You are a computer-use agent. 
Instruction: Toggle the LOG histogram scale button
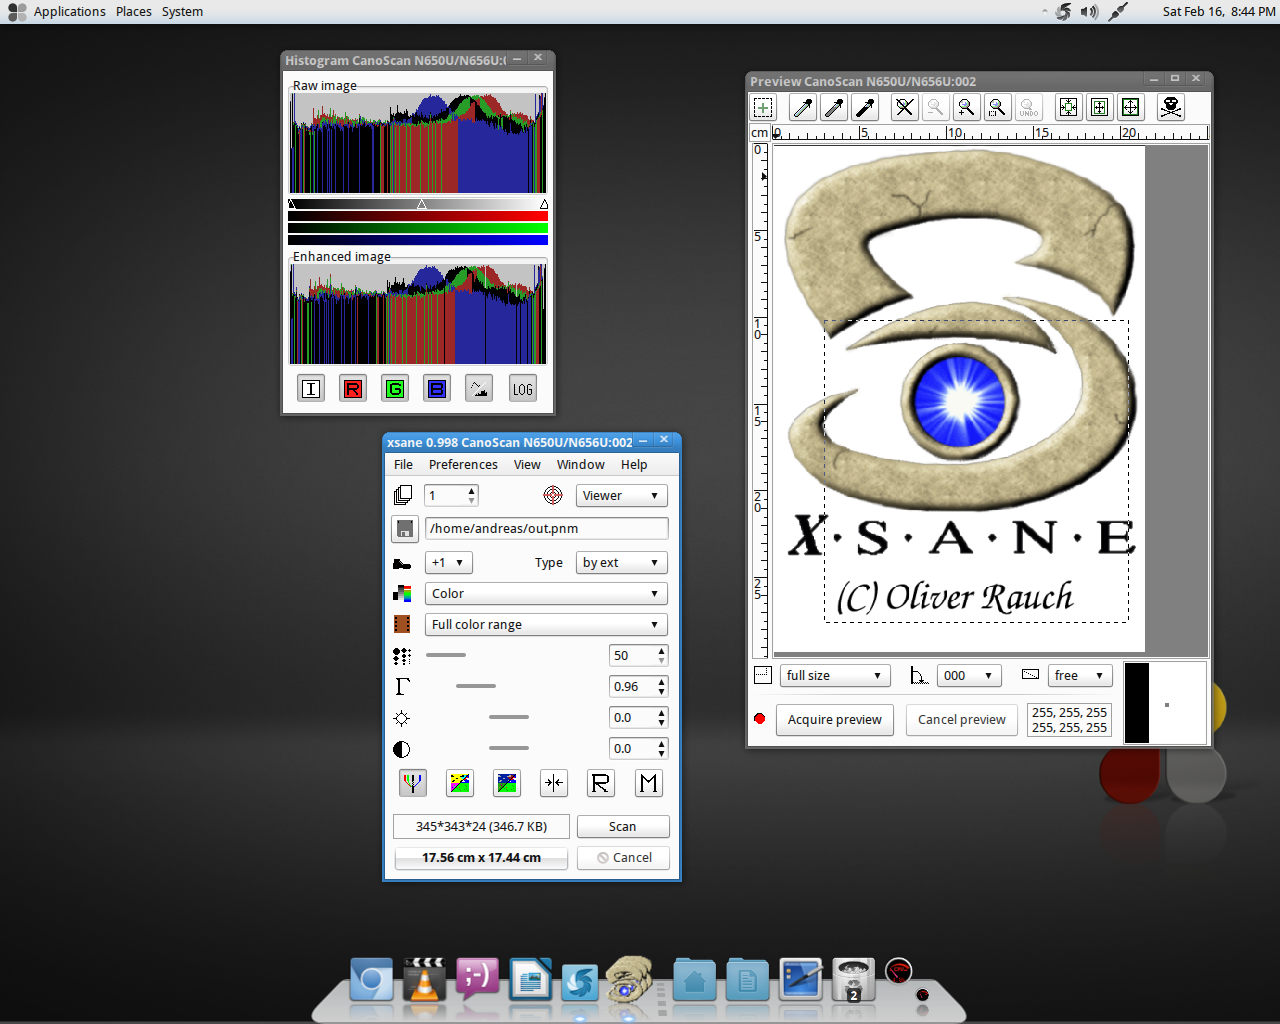(x=522, y=389)
